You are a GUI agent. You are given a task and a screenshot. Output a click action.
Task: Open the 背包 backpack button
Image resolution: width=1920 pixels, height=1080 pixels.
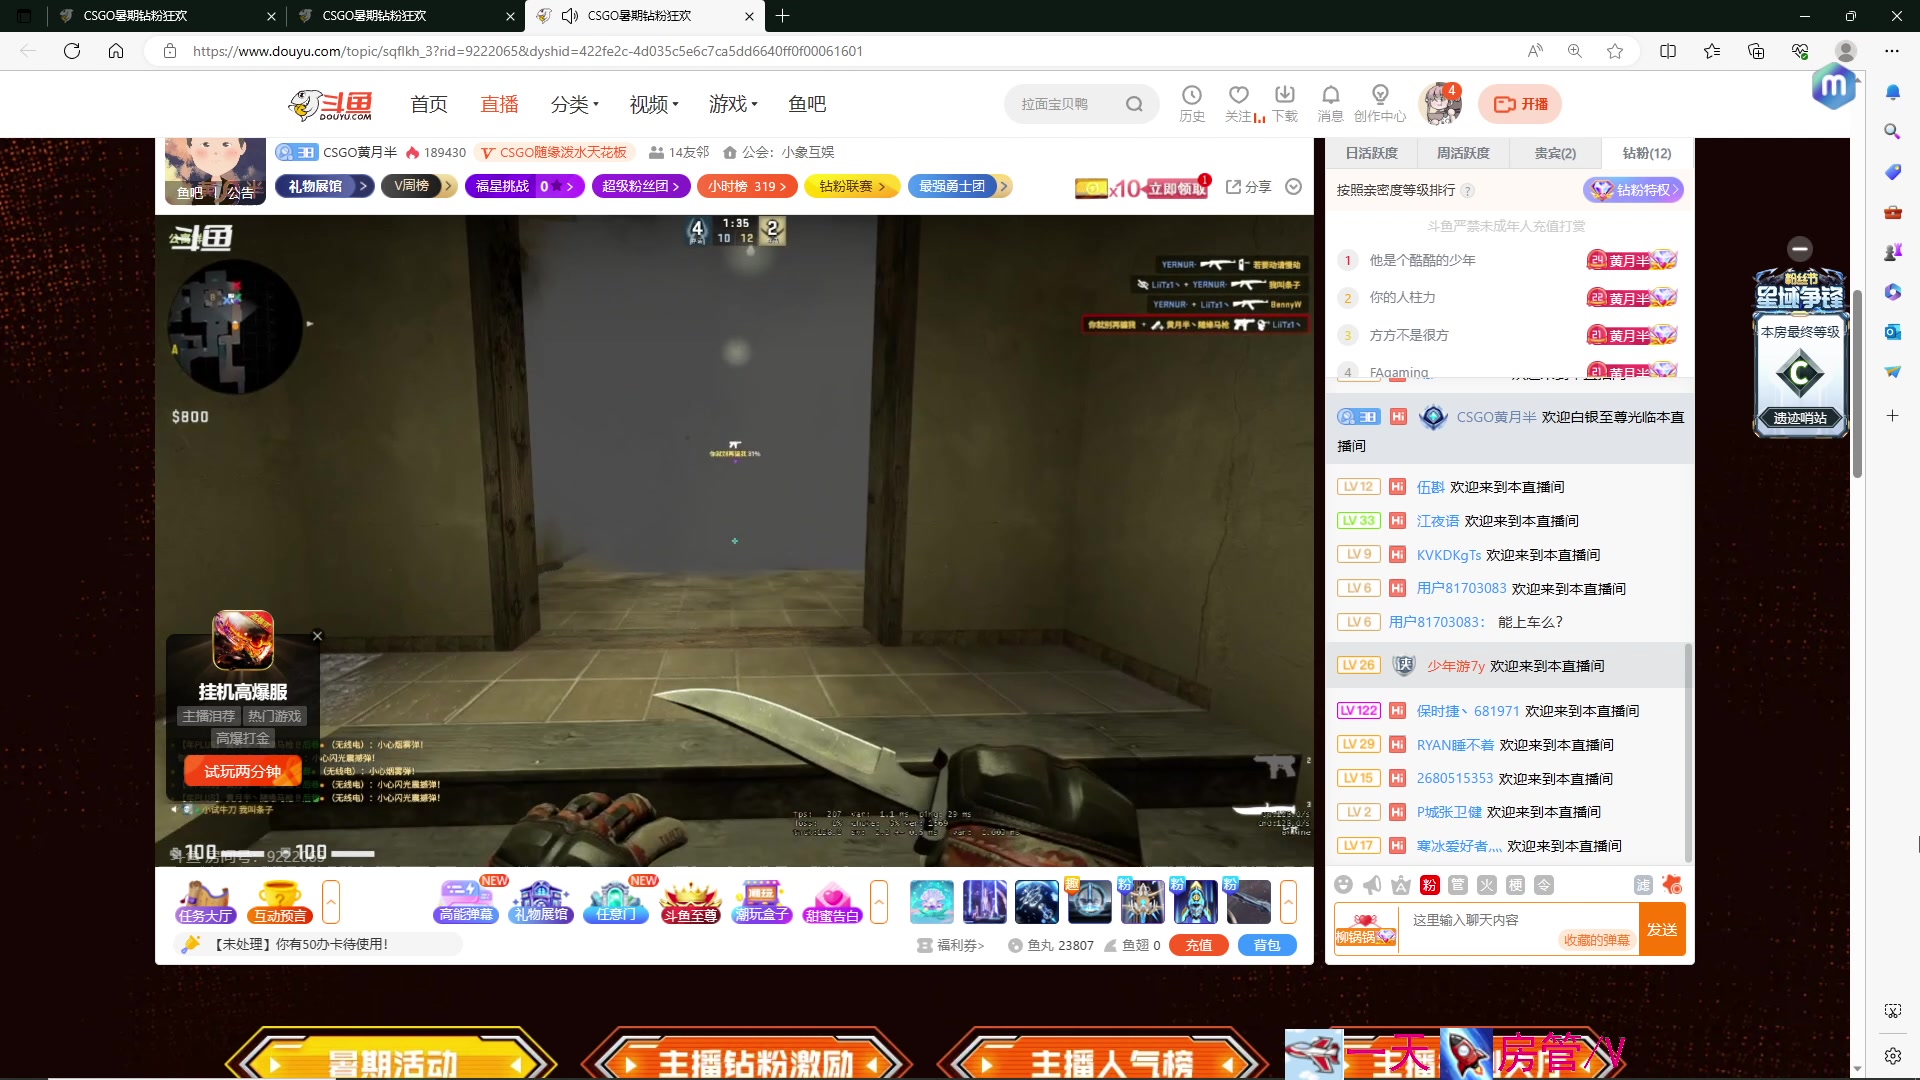point(1267,945)
